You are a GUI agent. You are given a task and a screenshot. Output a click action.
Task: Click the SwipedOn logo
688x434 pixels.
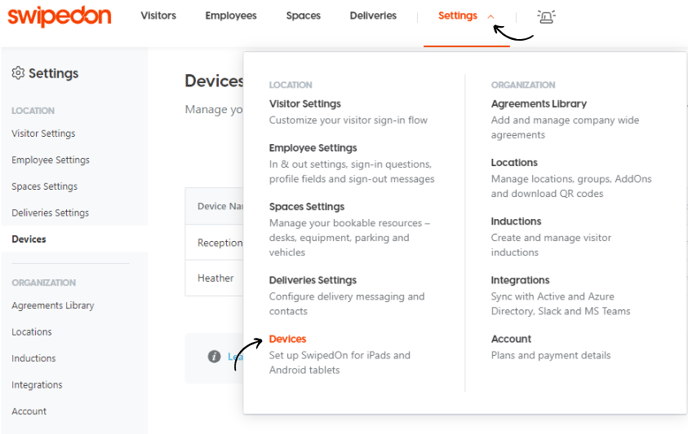[x=59, y=16]
